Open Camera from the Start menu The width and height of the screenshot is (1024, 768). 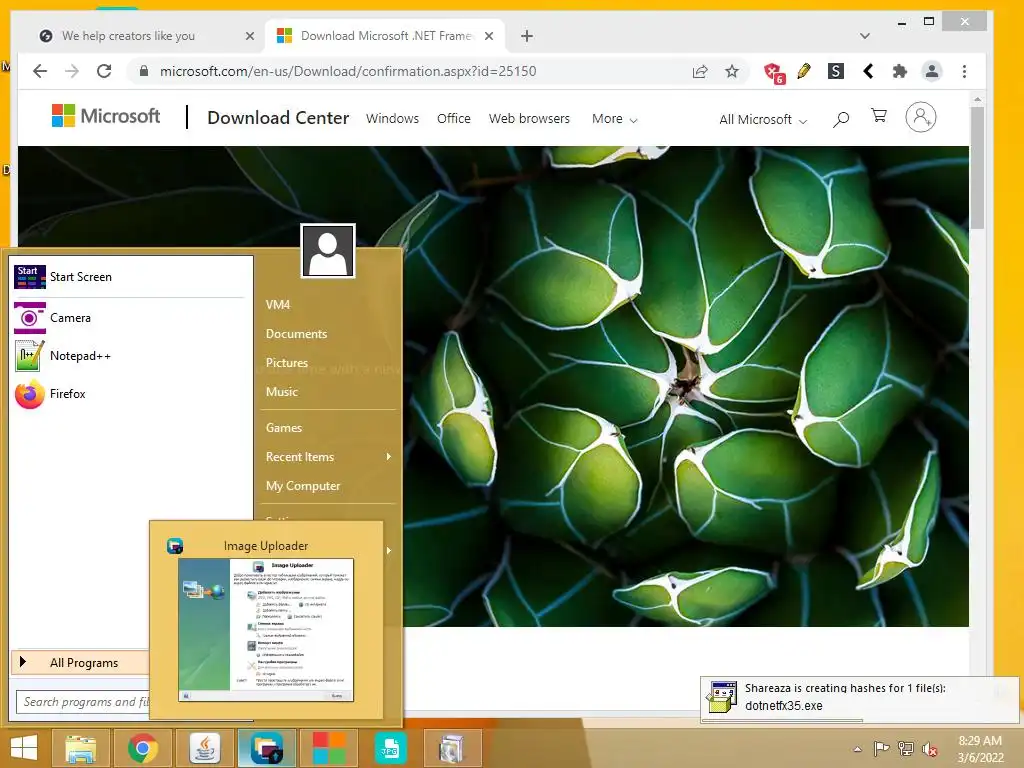[129, 318]
